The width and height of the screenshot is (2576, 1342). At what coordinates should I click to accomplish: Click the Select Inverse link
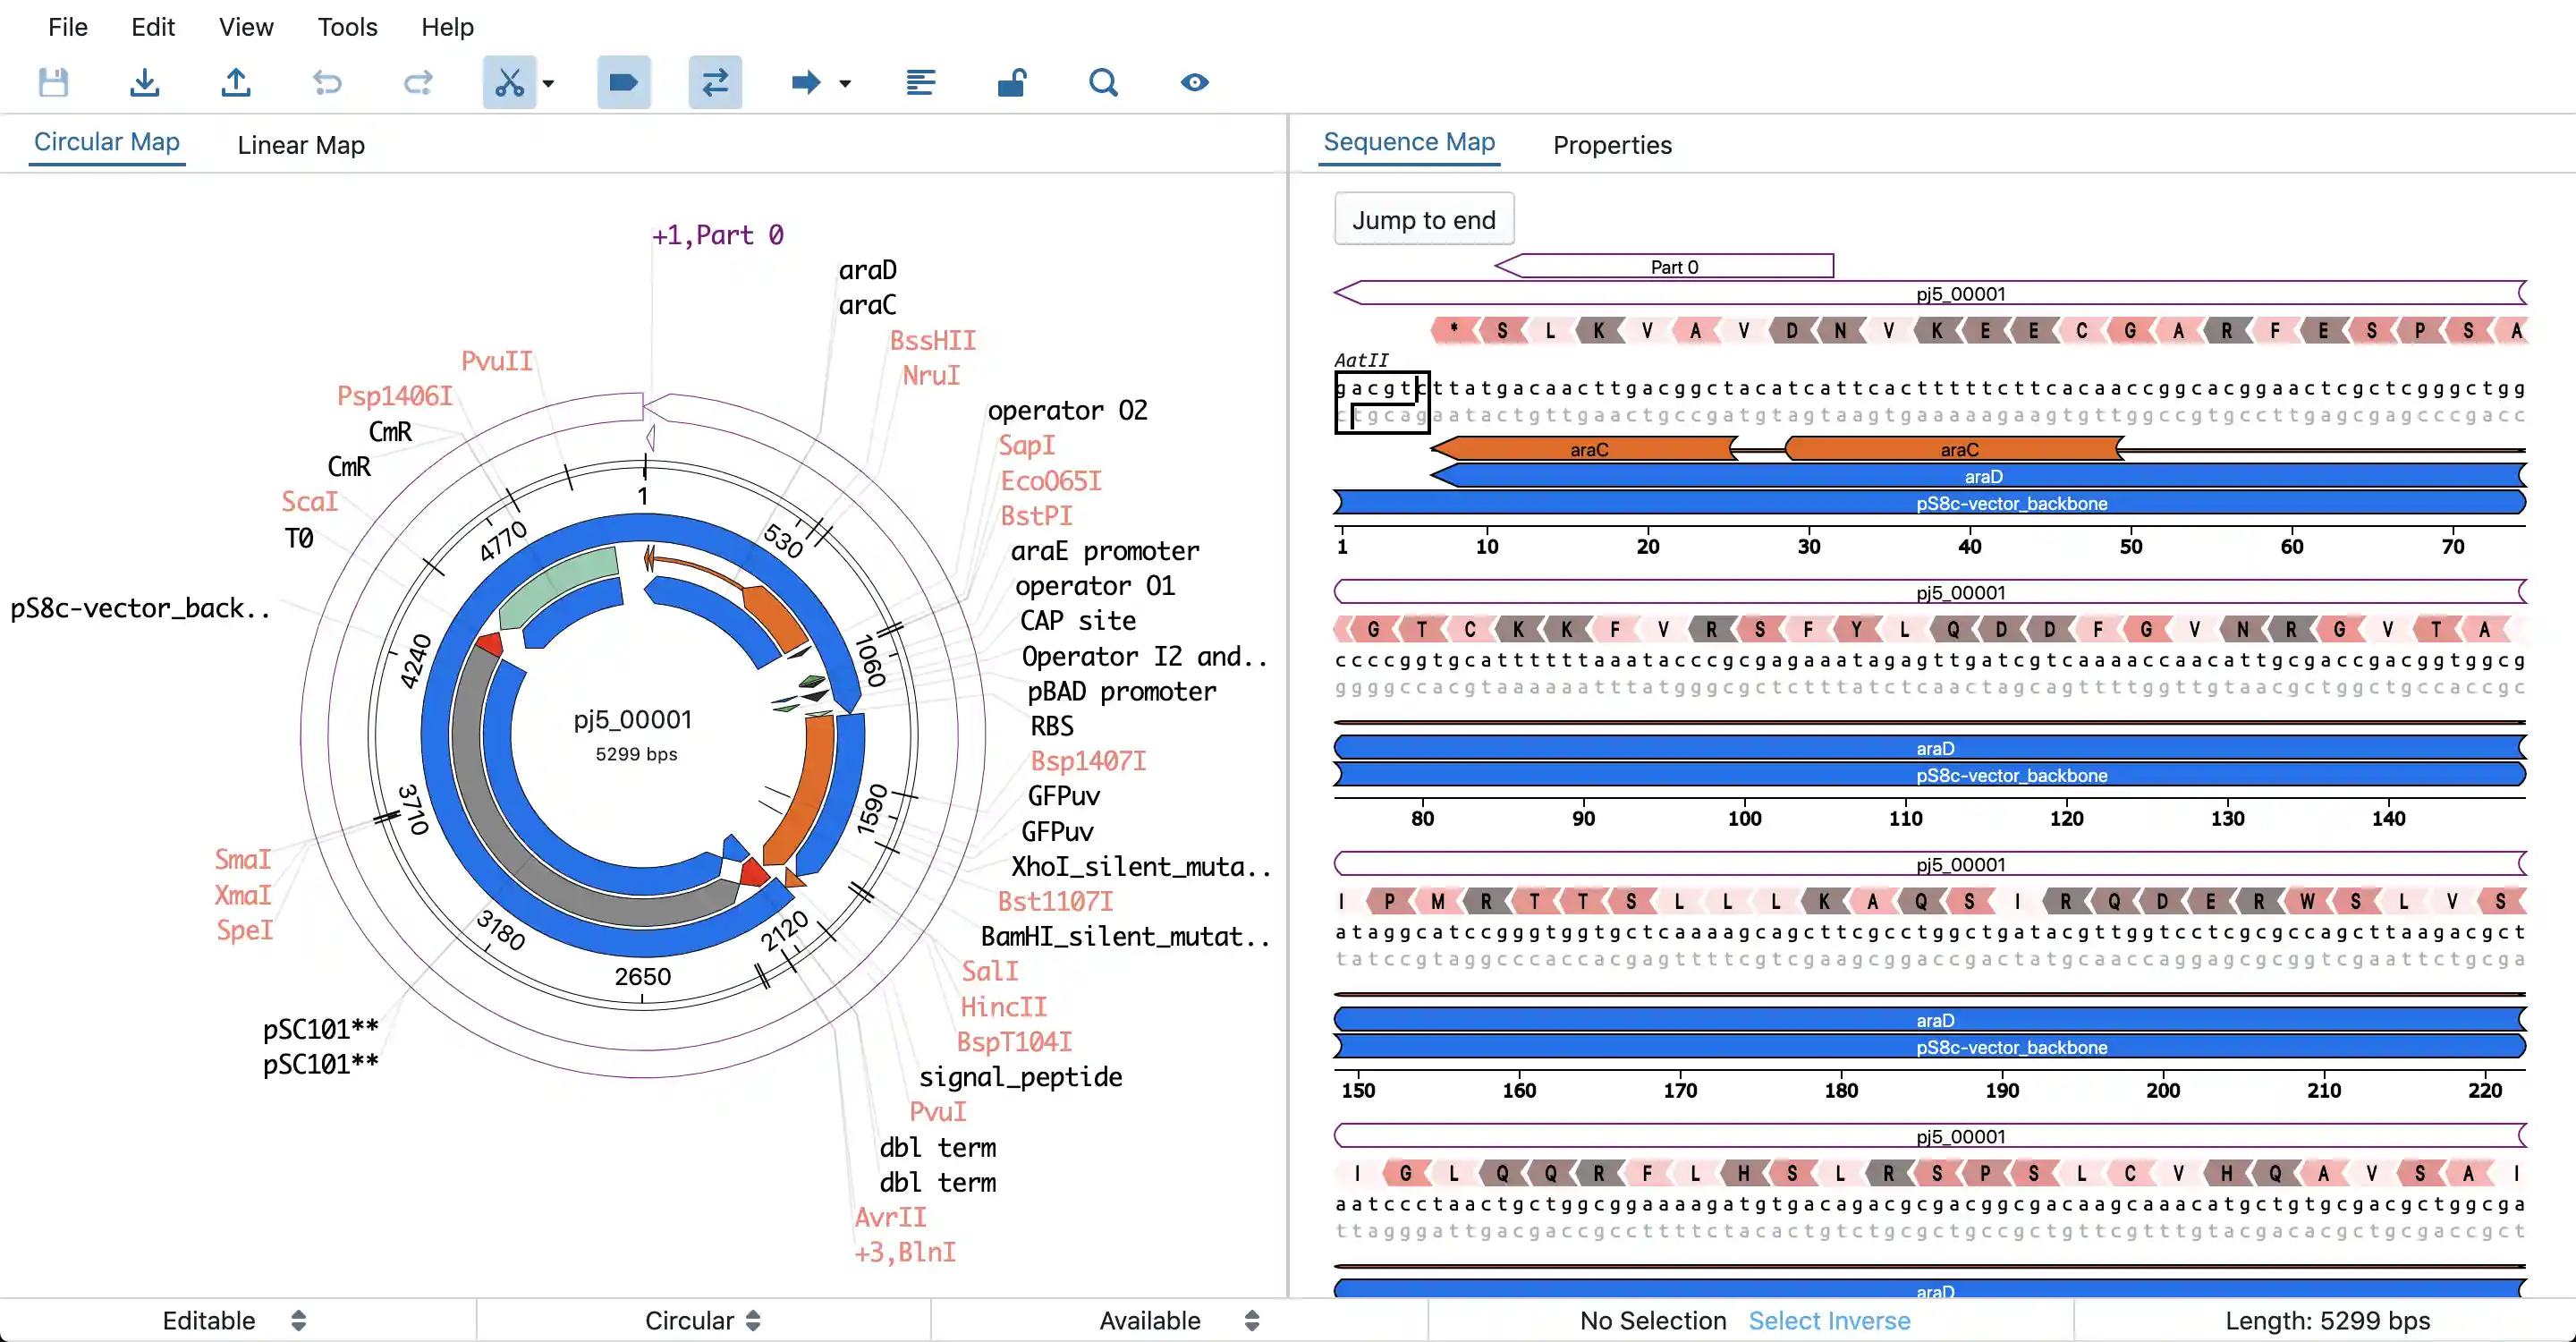1829,1320
